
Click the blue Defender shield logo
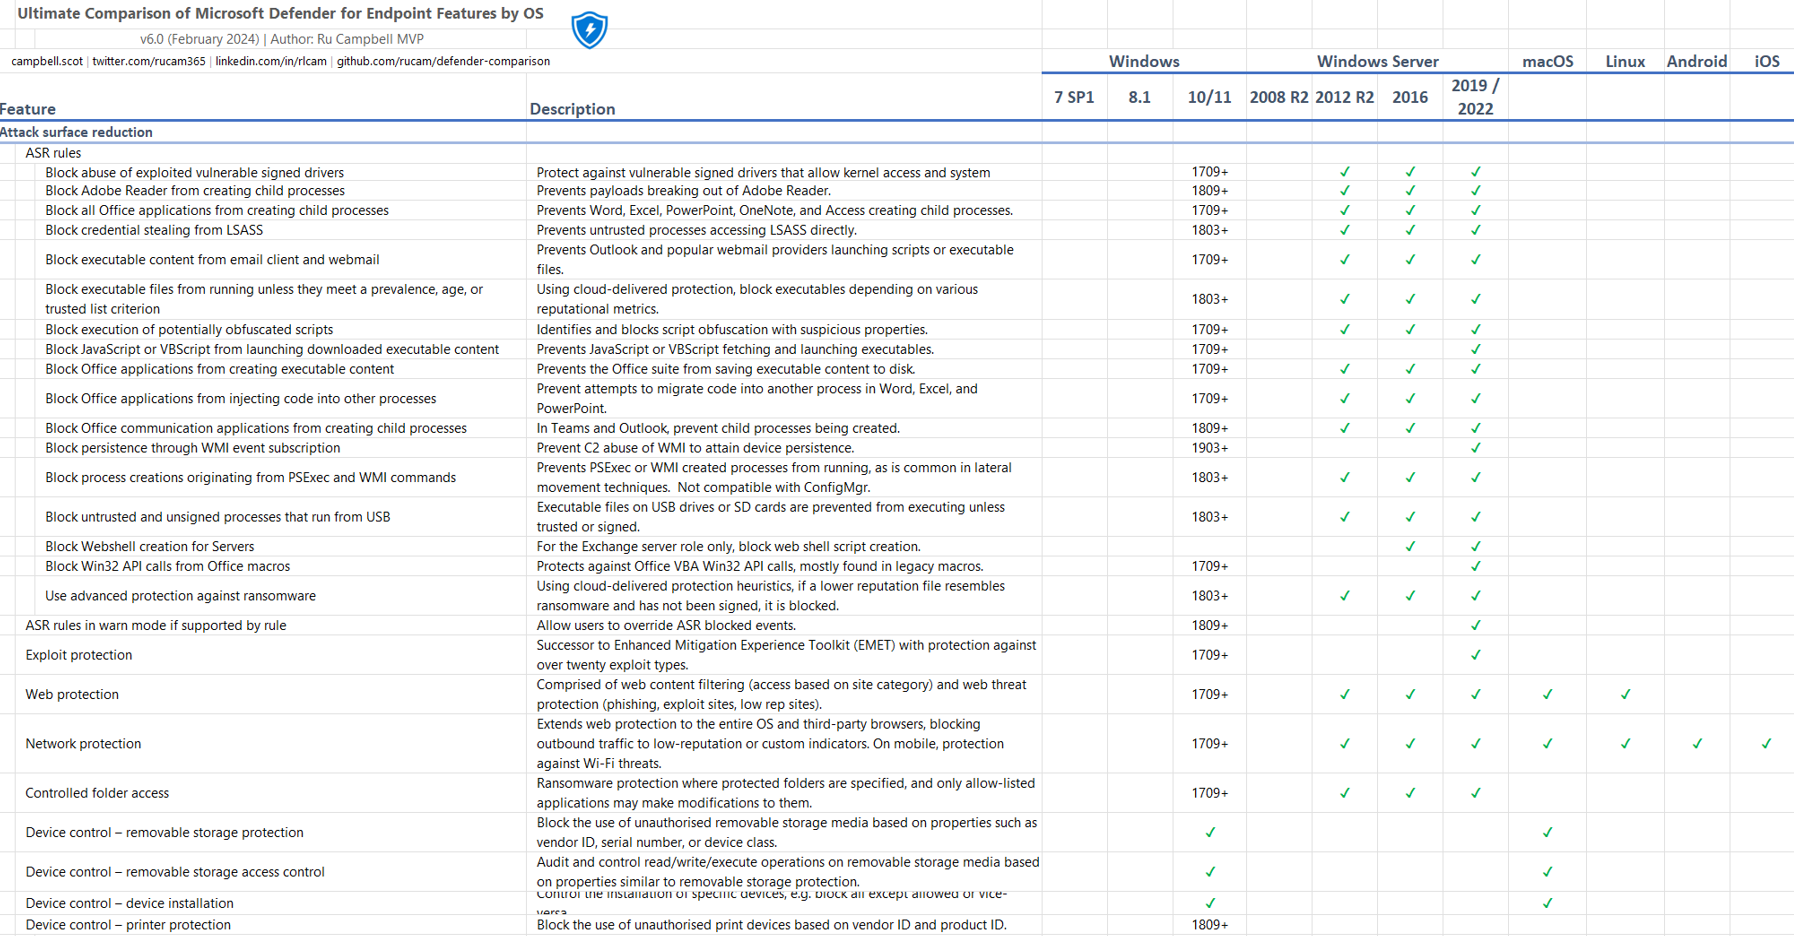589,30
